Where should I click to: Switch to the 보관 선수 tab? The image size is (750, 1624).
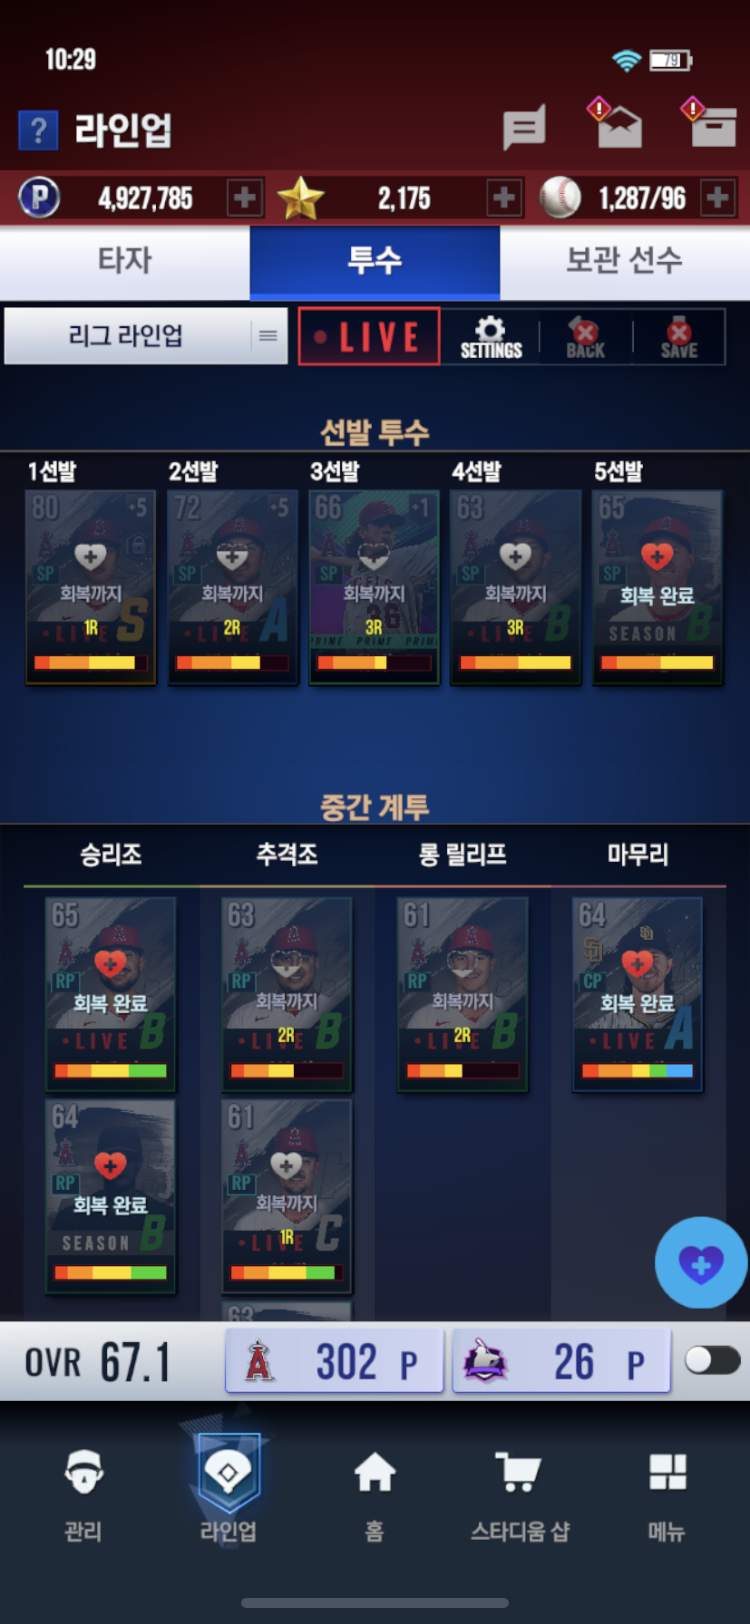click(625, 261)
